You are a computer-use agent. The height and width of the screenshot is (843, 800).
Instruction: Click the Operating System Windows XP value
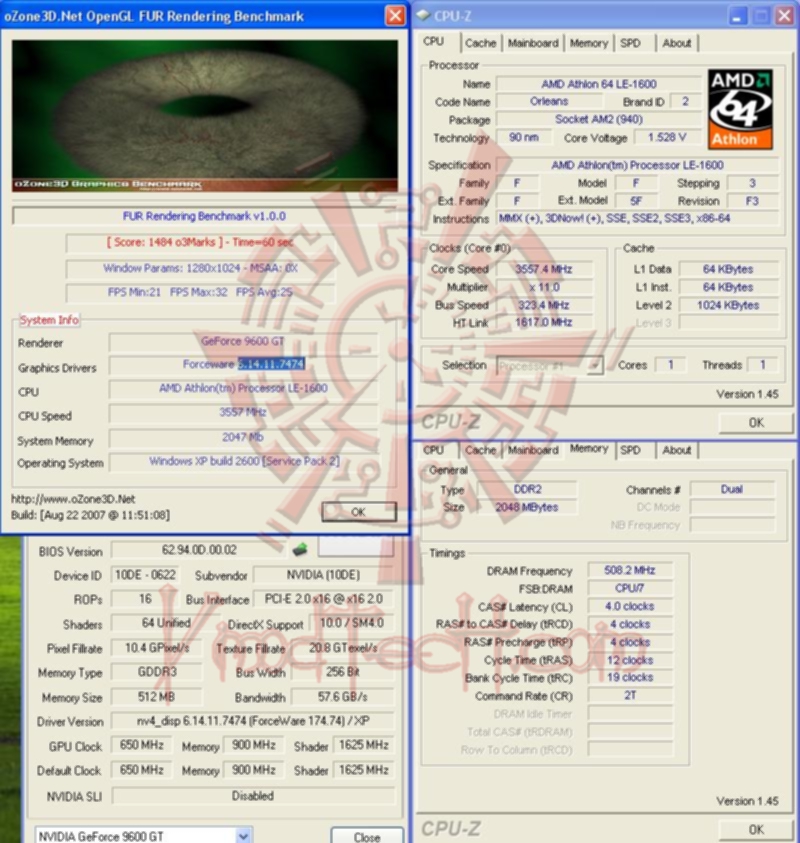point(244,461)
